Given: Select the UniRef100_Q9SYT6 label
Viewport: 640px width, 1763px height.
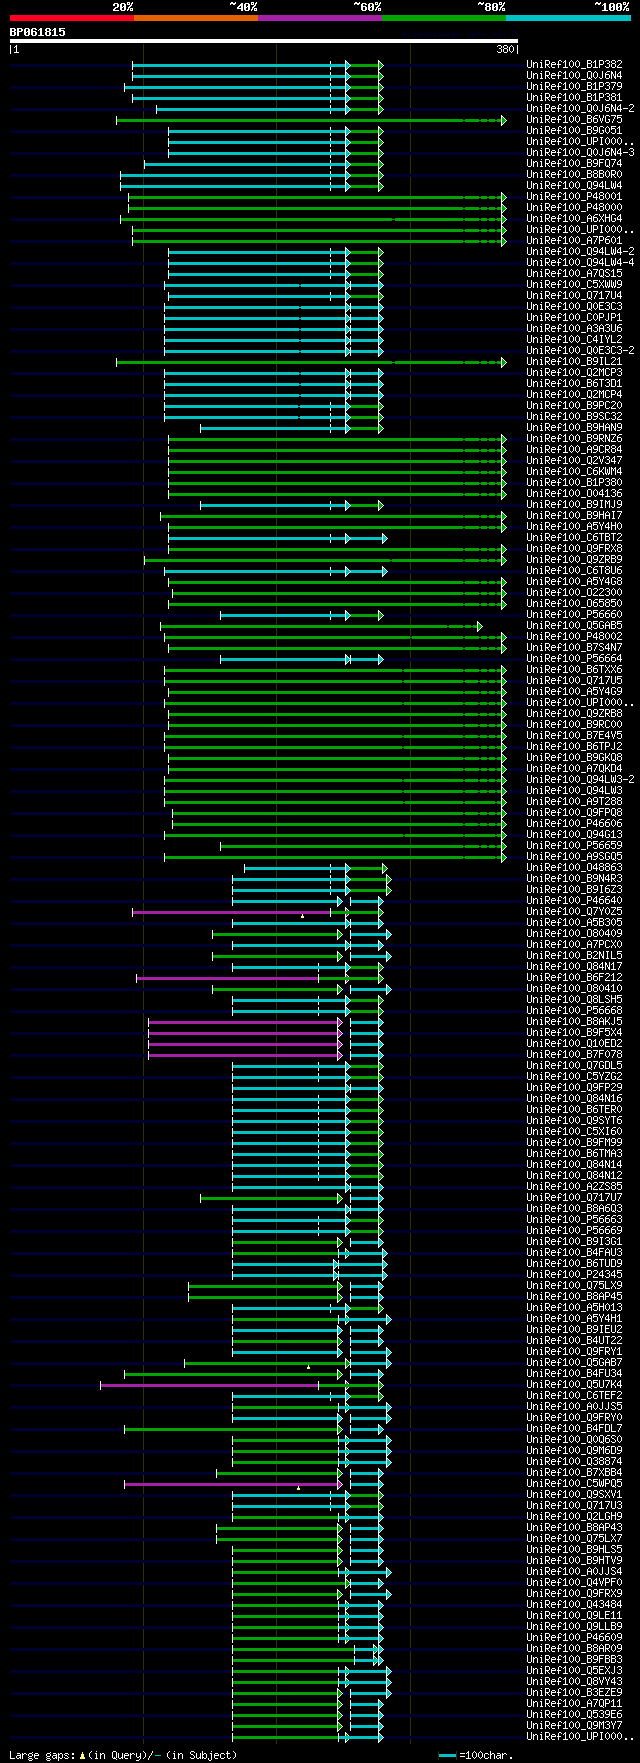Looking at the screenshot, I should 574,1121.
